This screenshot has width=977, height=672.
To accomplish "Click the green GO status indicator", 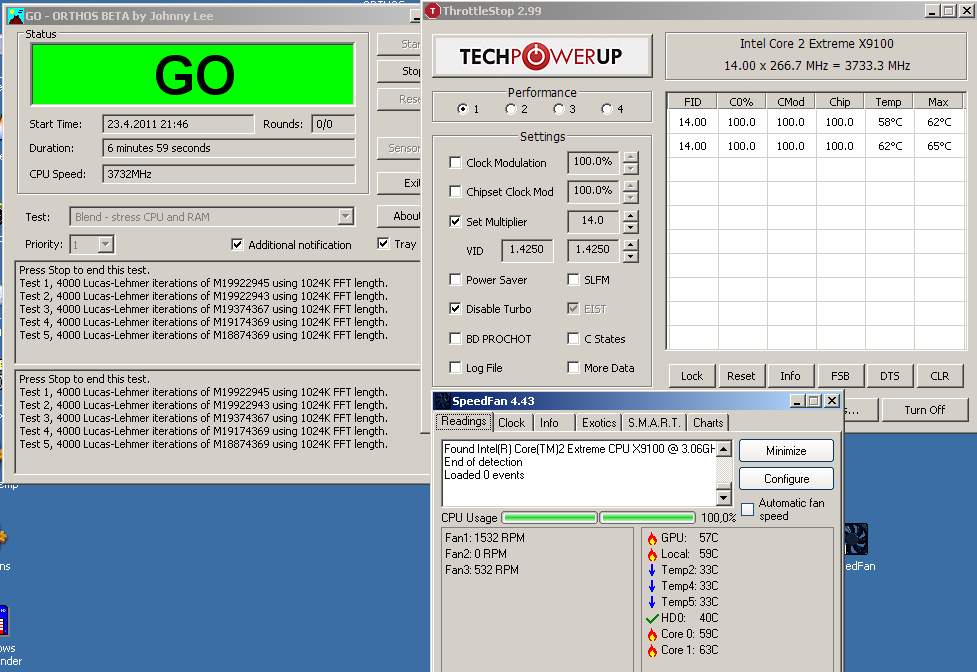I will pos(193,74).
